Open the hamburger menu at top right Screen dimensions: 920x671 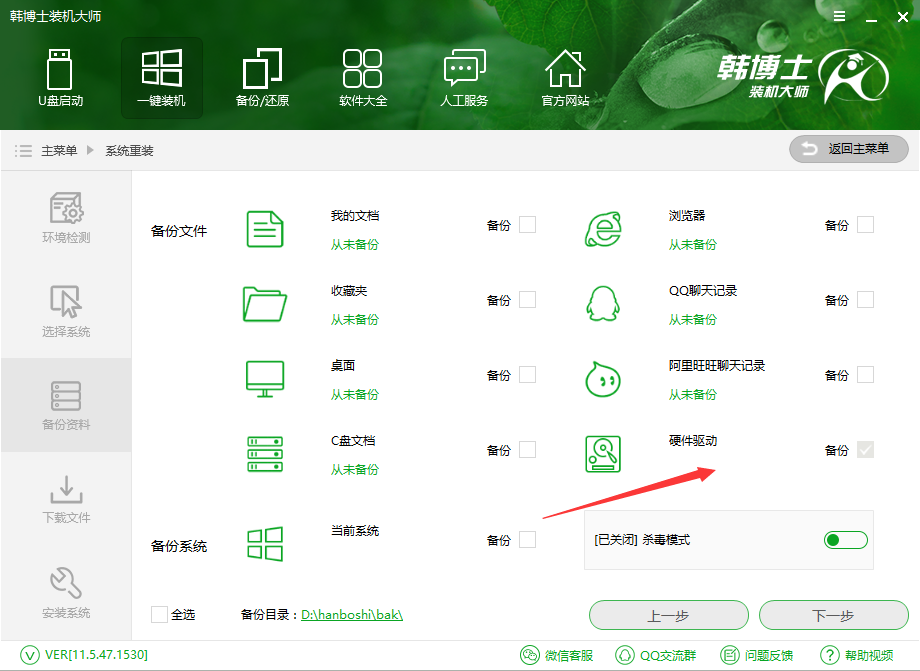click(x=839, y=16)
